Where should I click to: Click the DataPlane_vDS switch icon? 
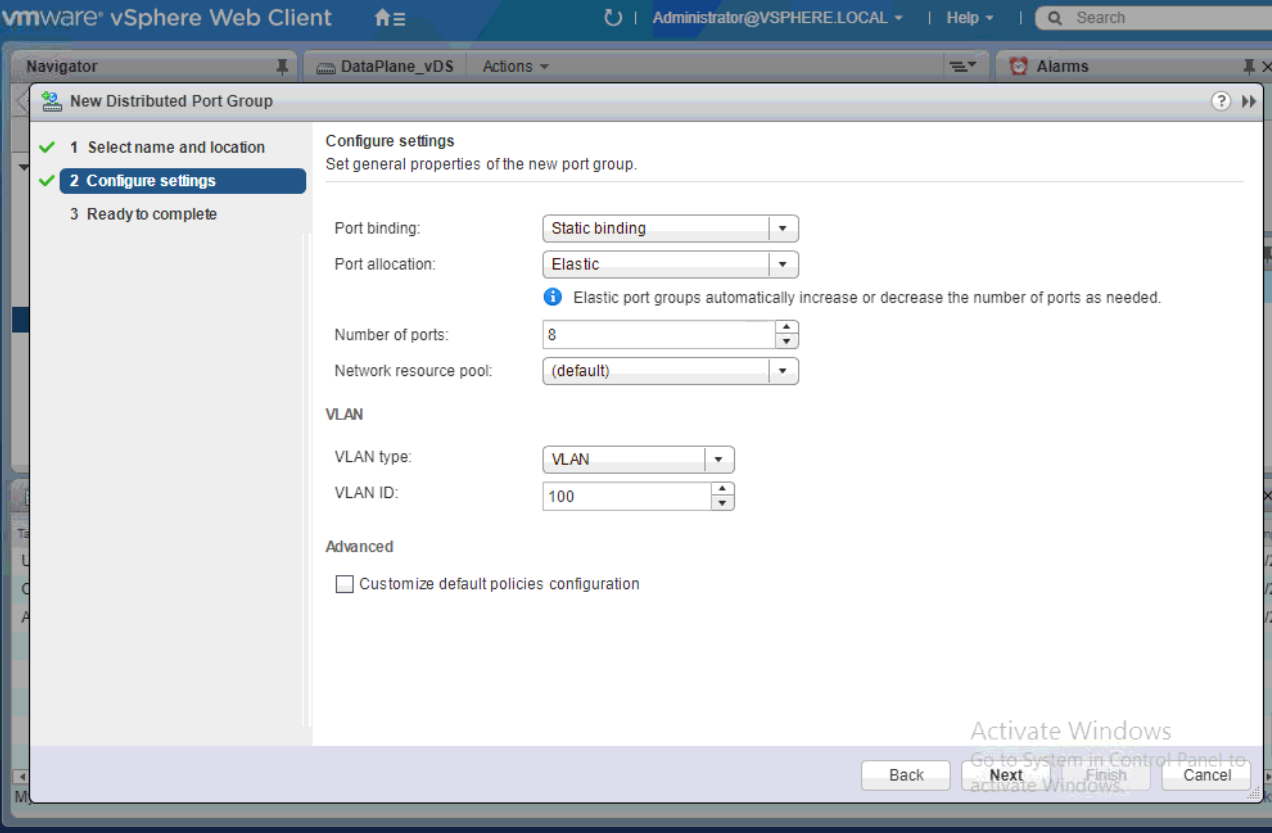[x=325, y=67]
